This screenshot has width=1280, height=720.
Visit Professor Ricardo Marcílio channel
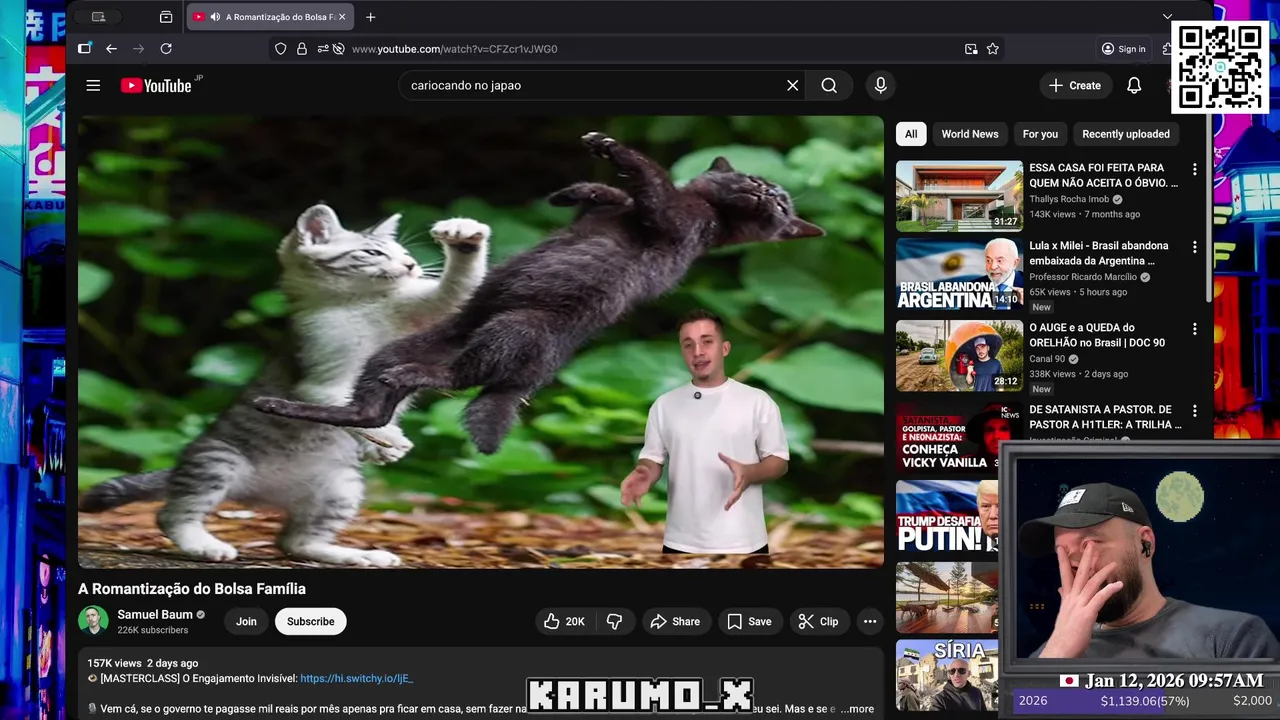1084,277
